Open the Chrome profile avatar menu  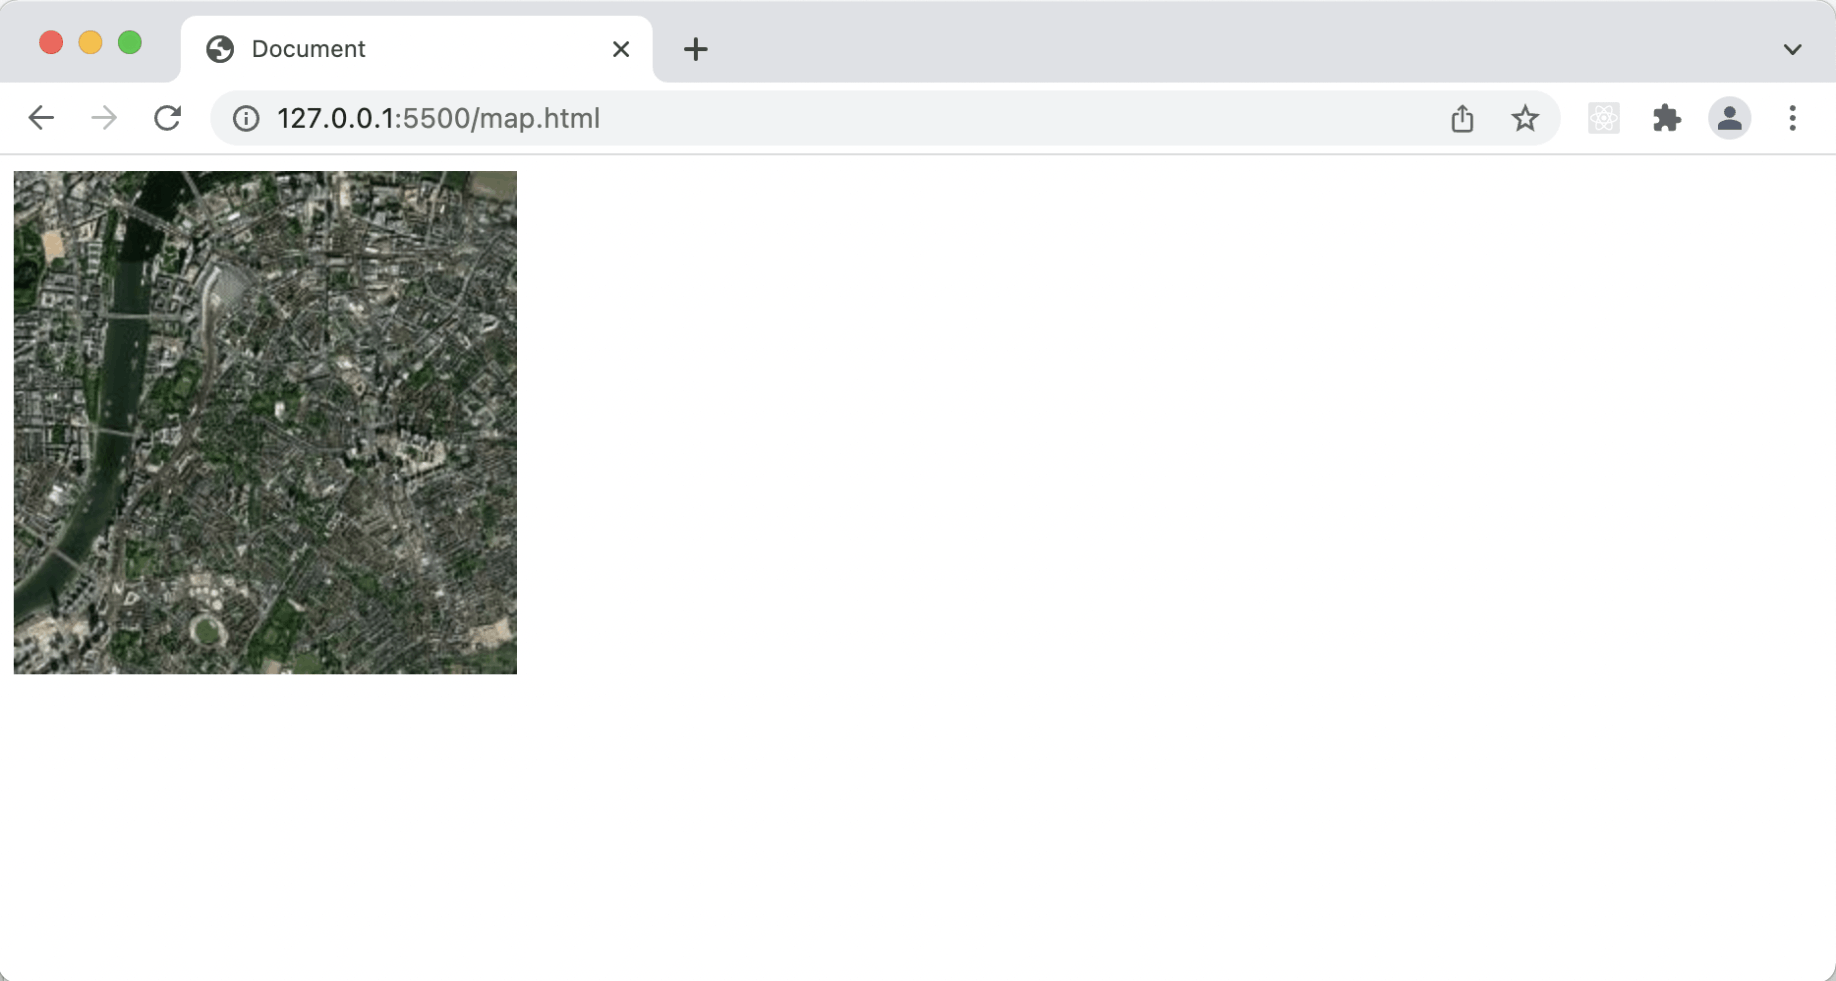click(x=1730, y=118)
